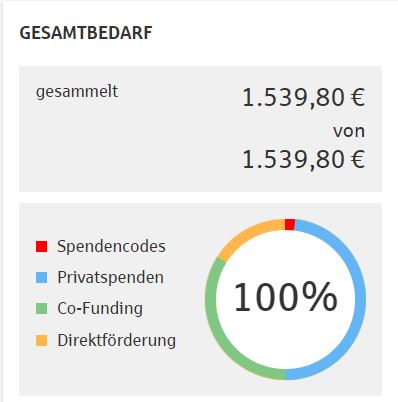This screenshot has height=402, width=398.
Task: Click the red segment of donut chart
Action: 290,225
